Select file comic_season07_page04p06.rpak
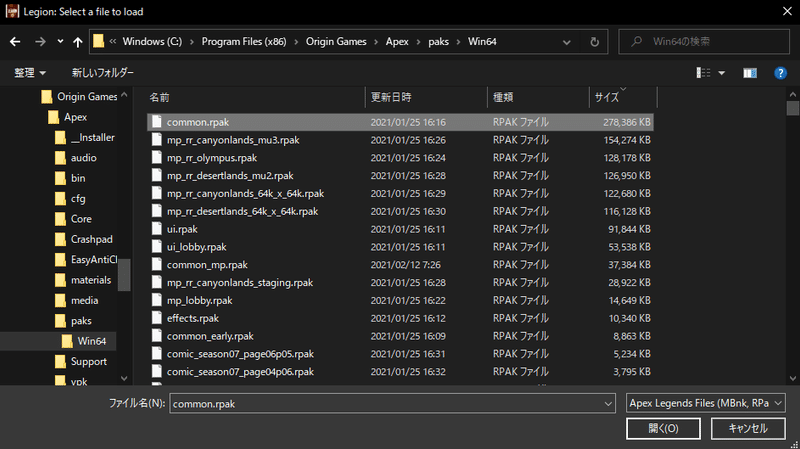Screen dimensions: 800x449 (x=401, y=372)
